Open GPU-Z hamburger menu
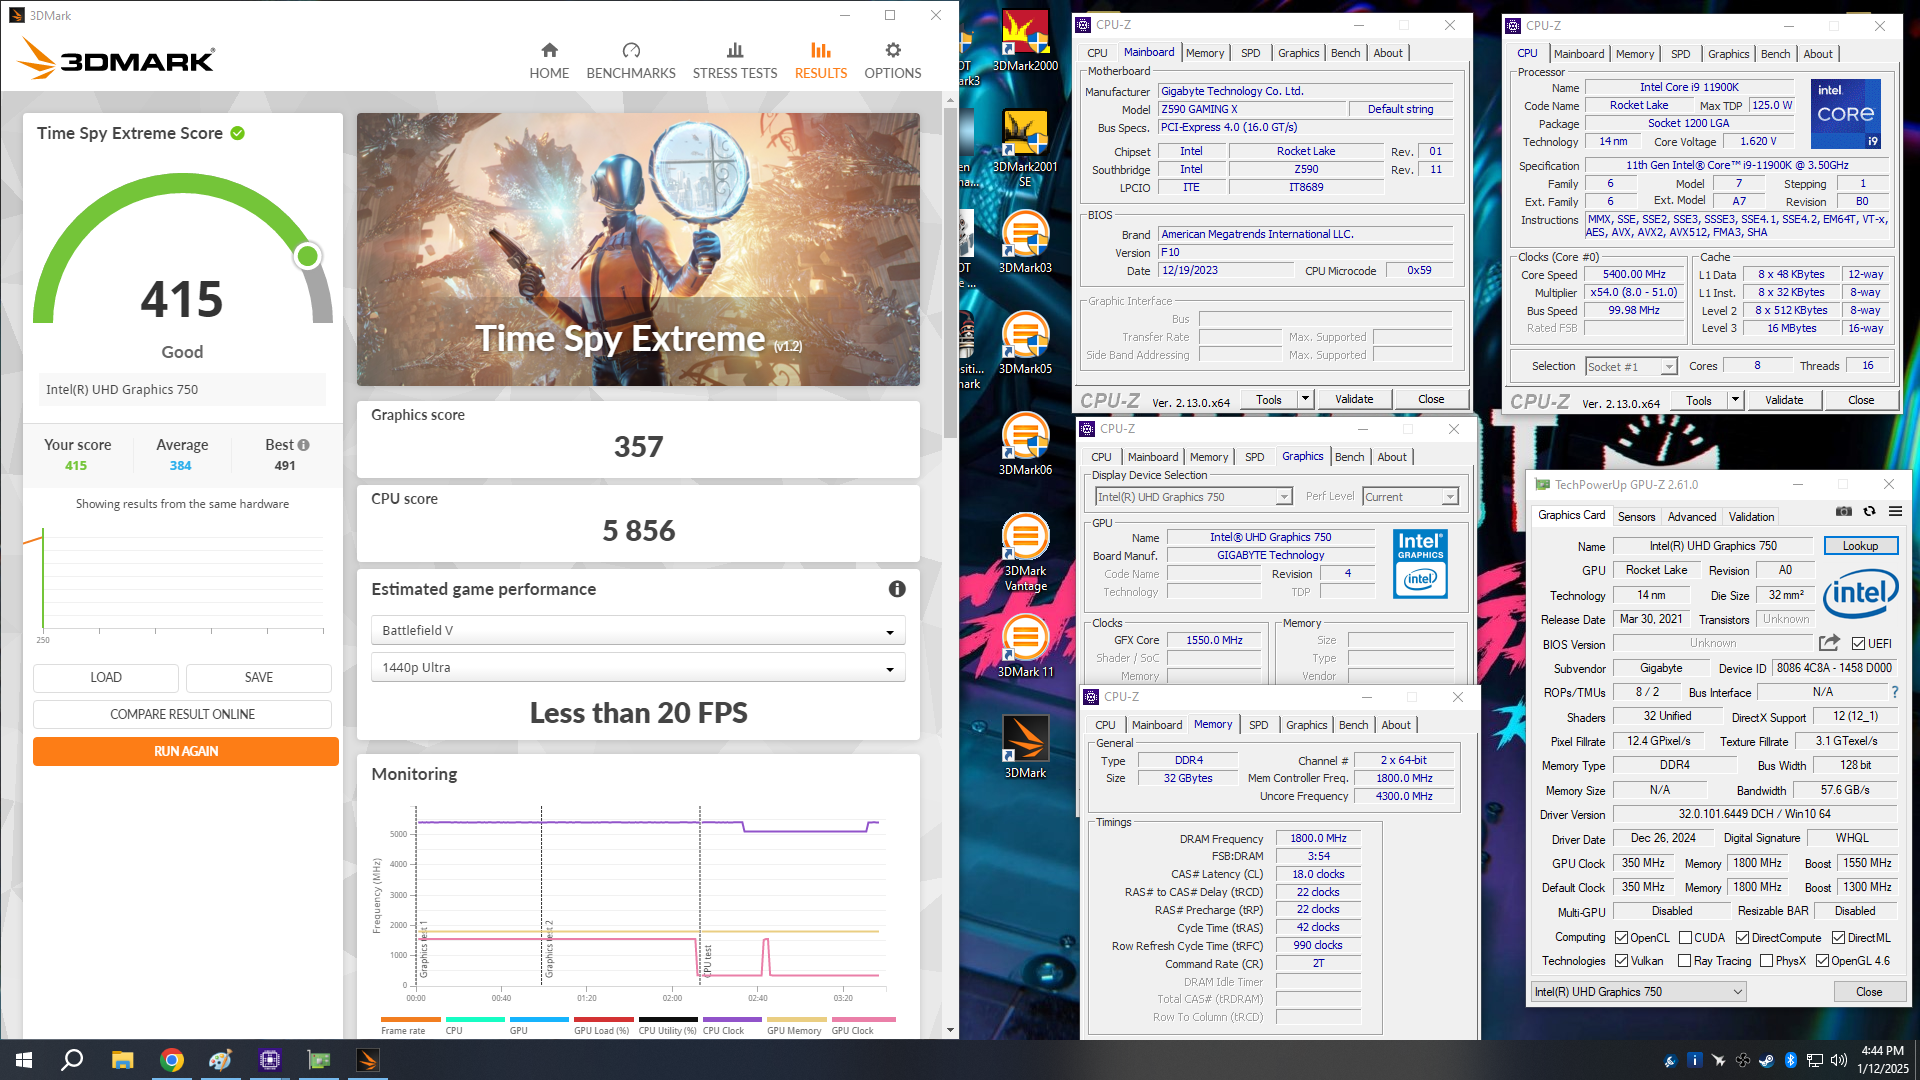This screenshot has height=1080, width=1920. 1895,511
